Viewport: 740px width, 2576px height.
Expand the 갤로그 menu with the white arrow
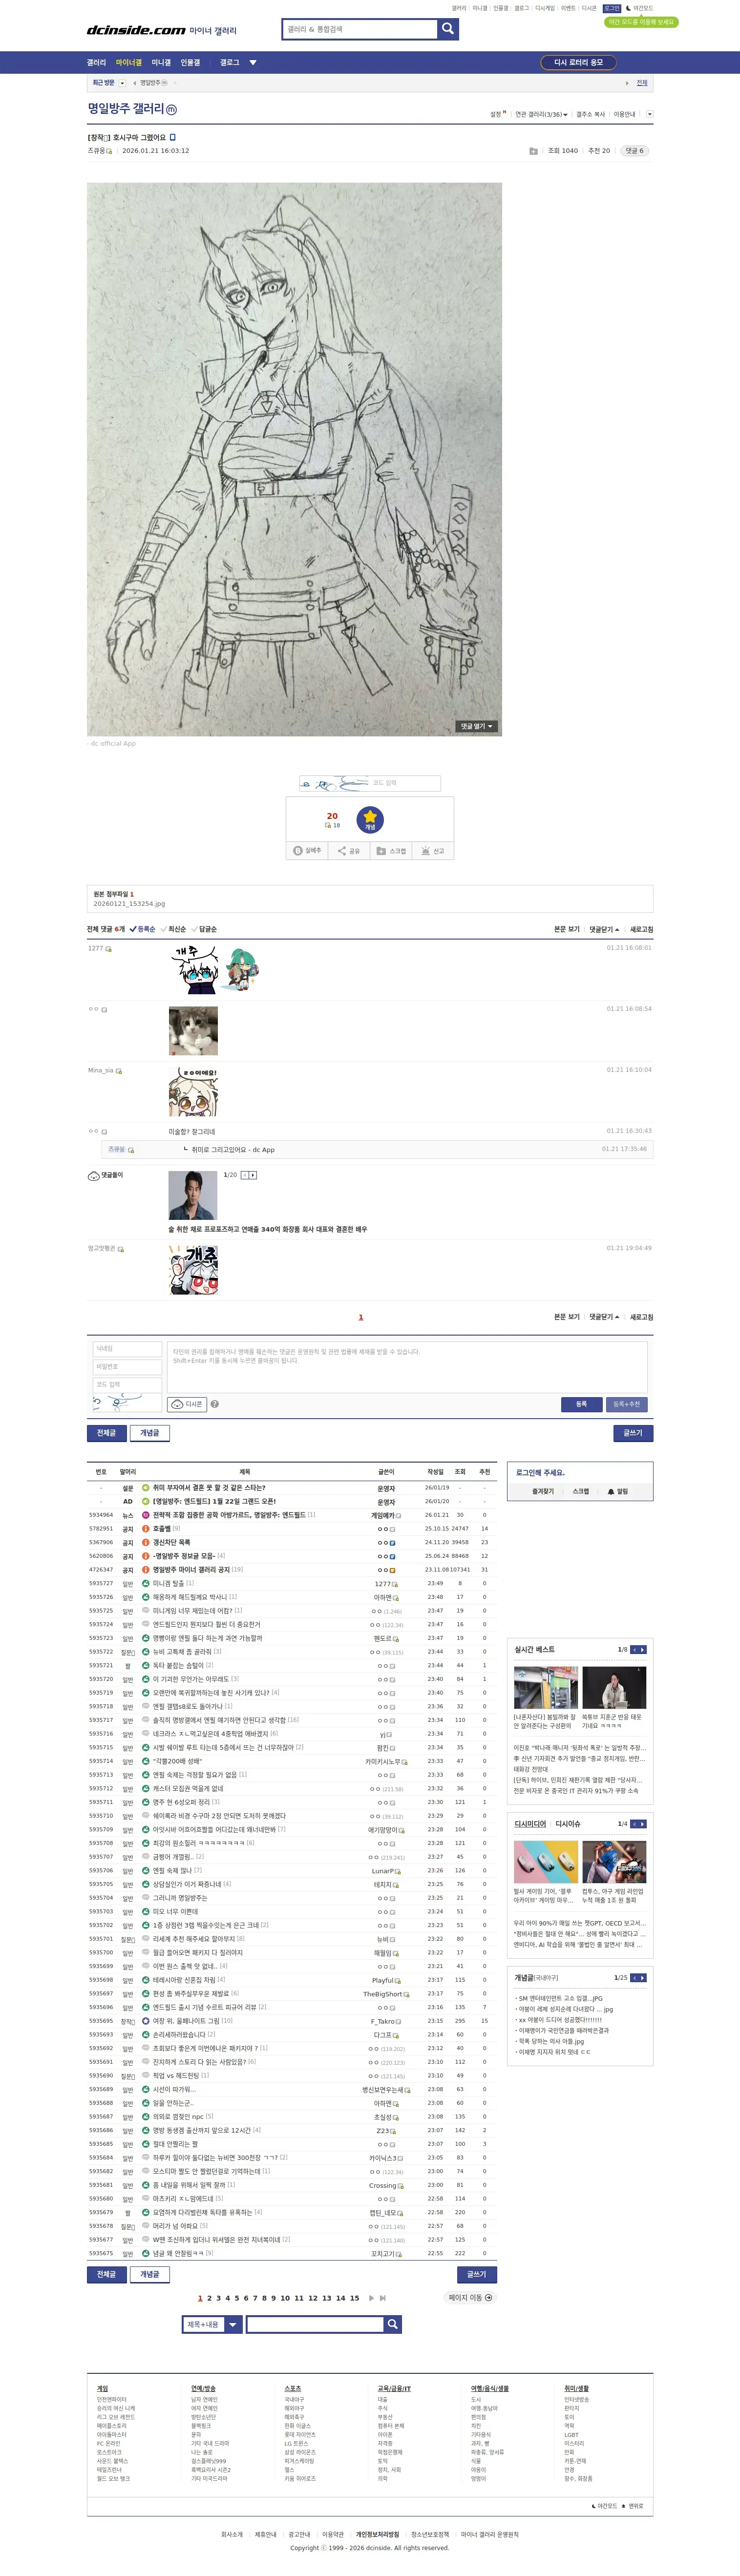(x=253, y=63)
